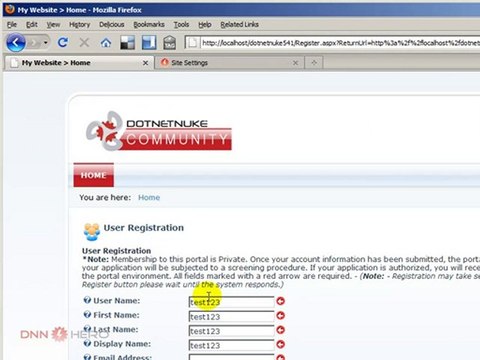Image resolution: width=480 pixels, height=360 pixels.
Task: Click the User Registration people icon
Action: tap(92, 231)
